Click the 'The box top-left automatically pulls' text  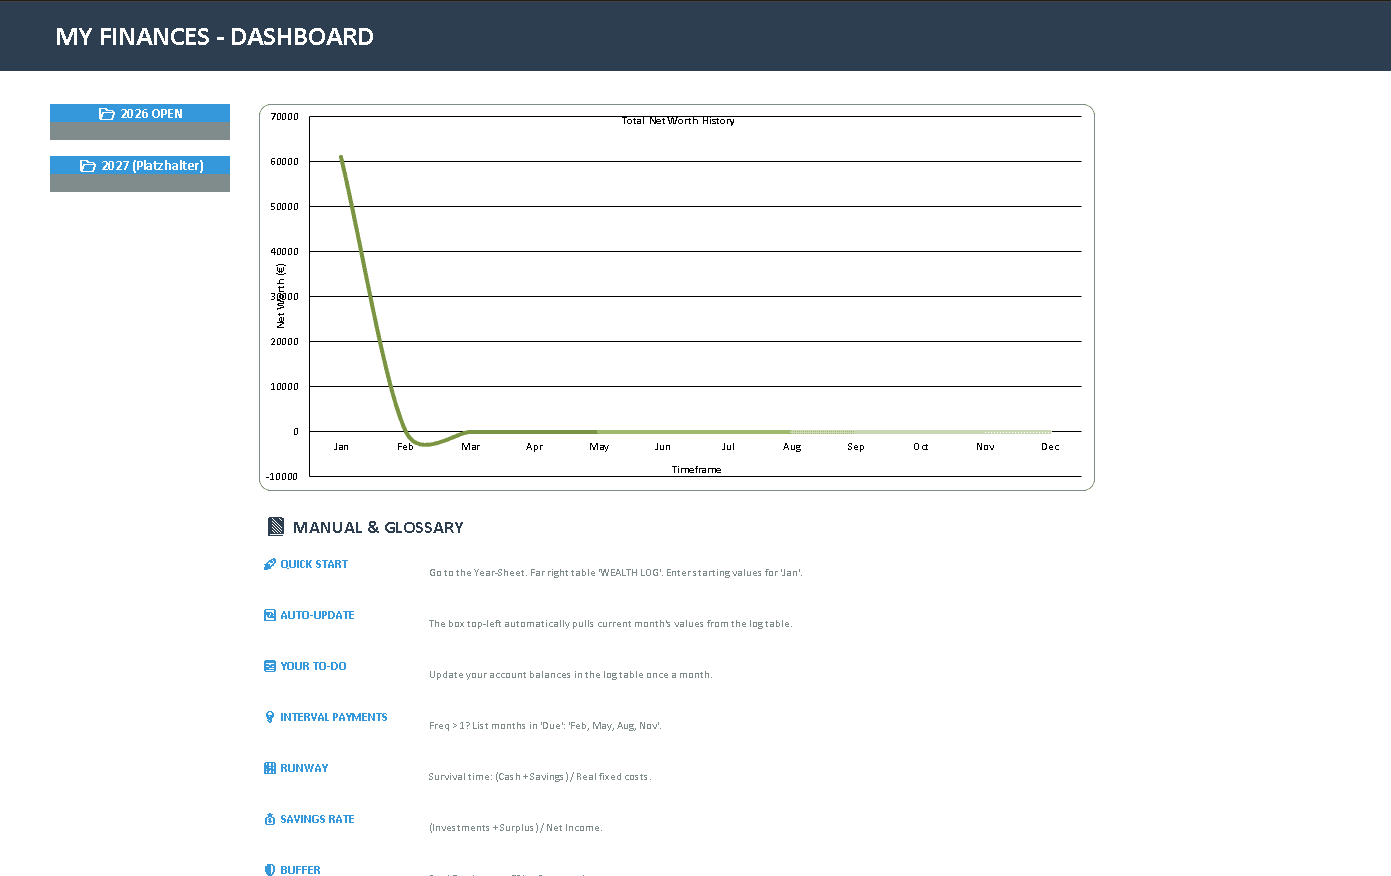[610, 624]
